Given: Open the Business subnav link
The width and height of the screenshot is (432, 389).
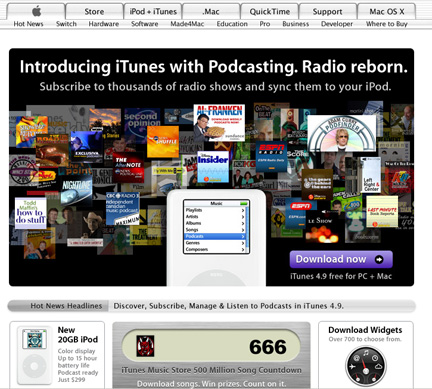Looking at the screenshot, I should point(296,24).
